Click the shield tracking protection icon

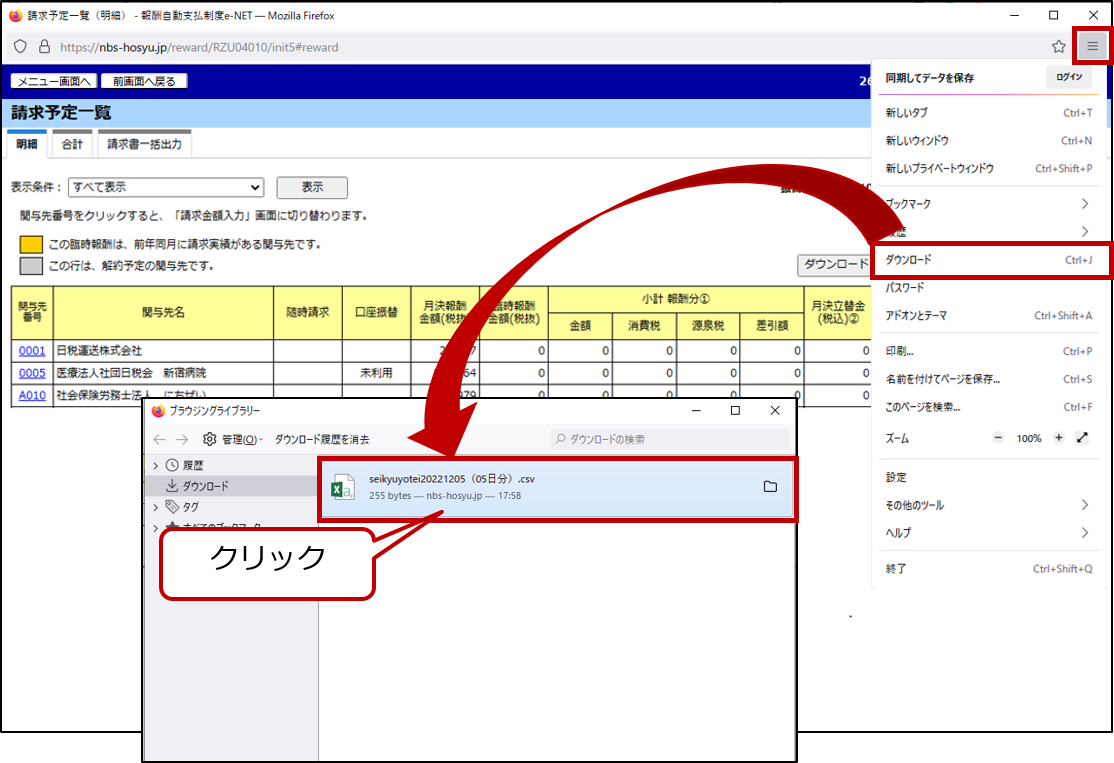[x=20, y=47]
